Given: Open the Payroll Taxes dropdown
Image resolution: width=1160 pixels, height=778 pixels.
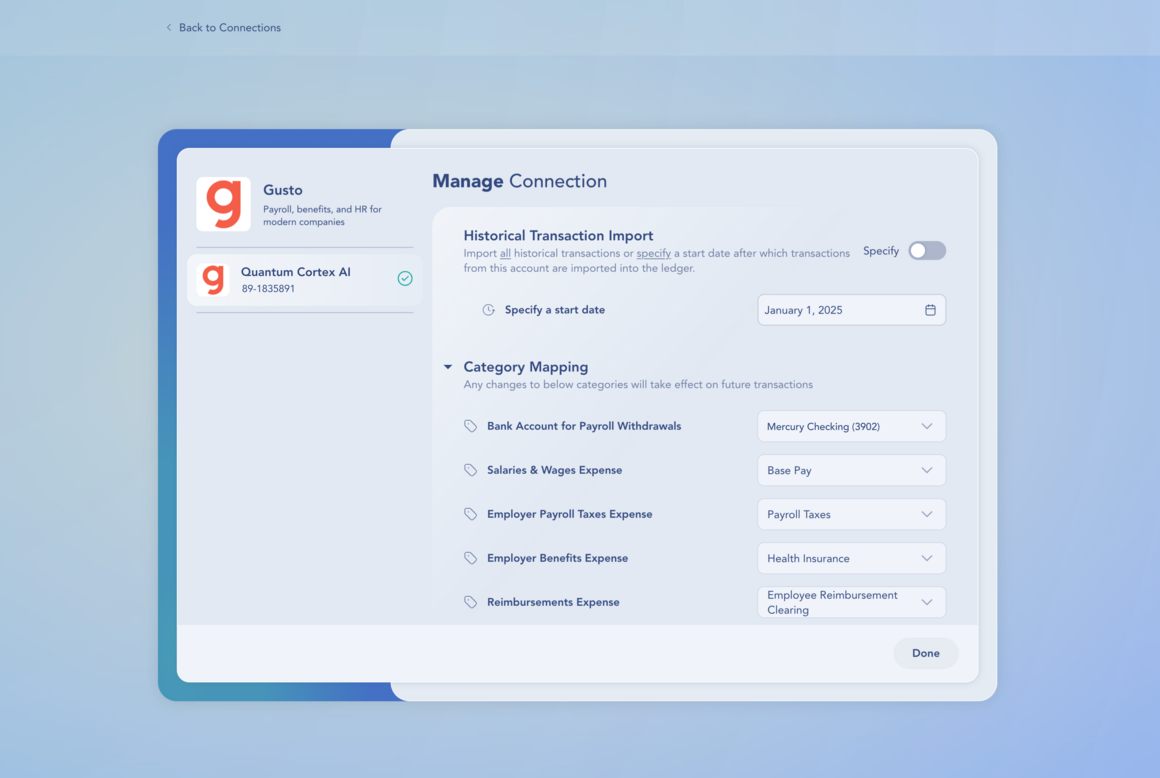Looking at the screenshot, I should 851,514.
